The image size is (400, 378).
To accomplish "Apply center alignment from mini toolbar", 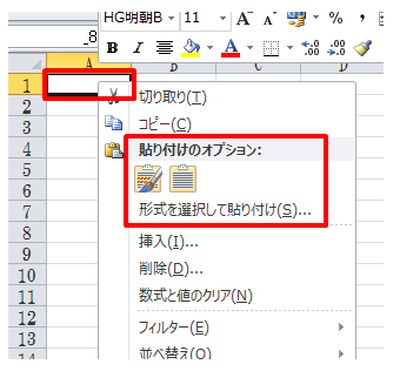I will coord(165,48).
